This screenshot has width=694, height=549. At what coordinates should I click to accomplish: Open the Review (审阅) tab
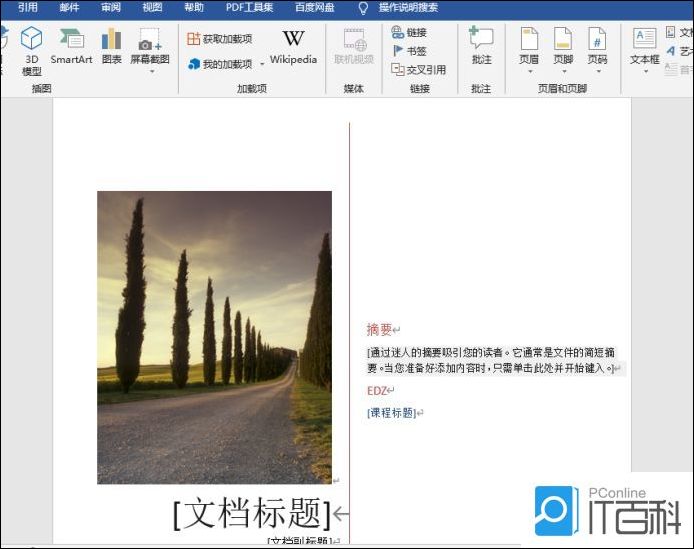pos(111,8)
